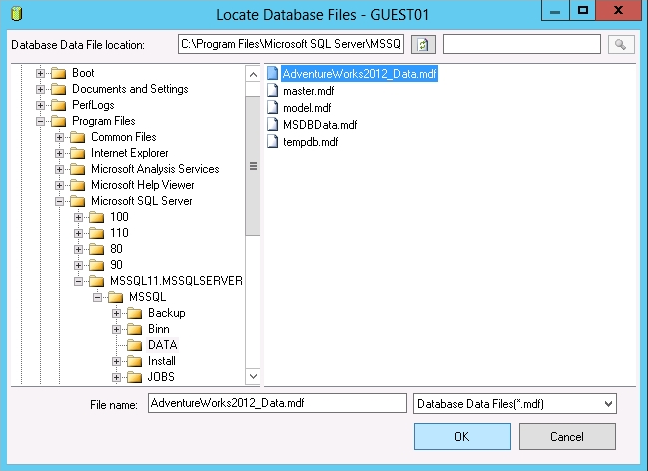Click the tree scrollbar down arrow
This screenshot has width=648, height=471.
click(253, 376)
